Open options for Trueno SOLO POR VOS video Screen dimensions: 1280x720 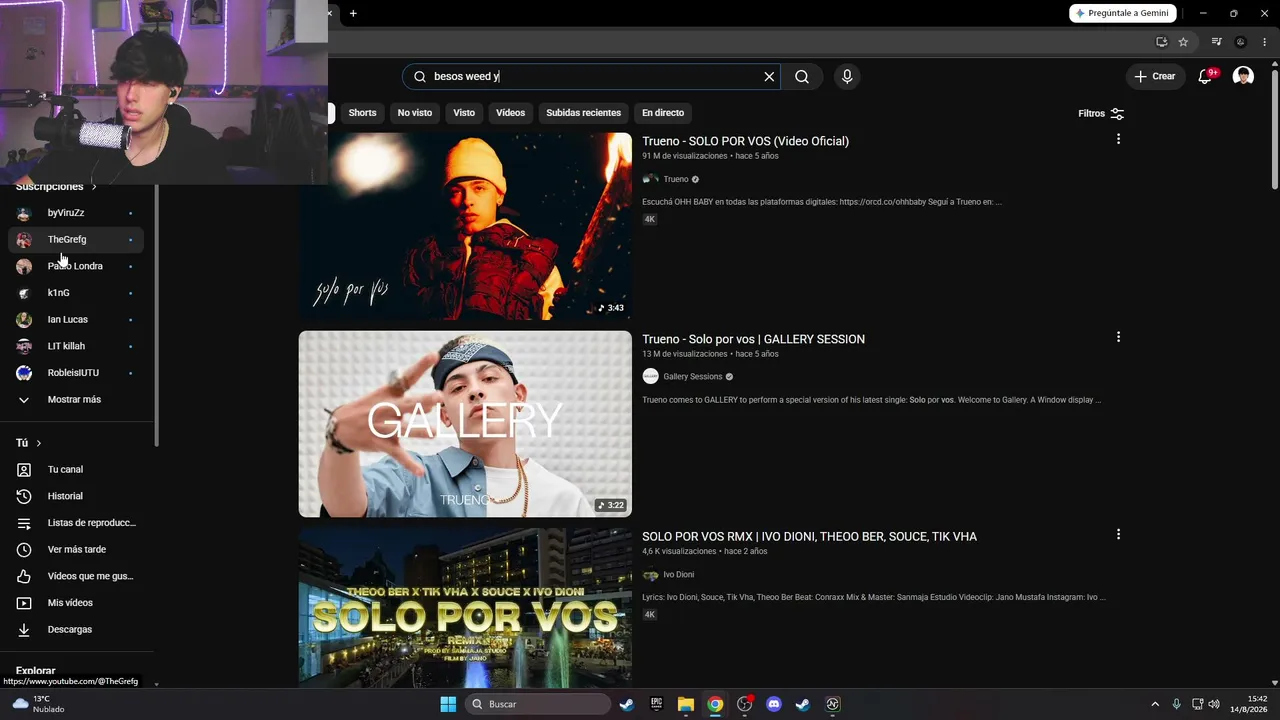(1118, 139)
